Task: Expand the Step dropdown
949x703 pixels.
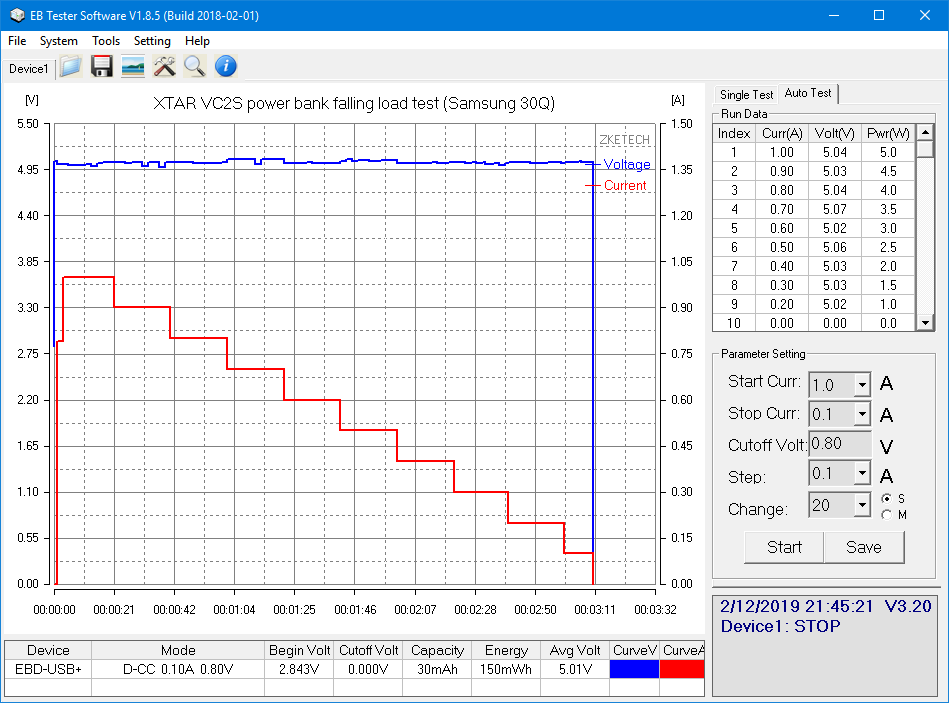Action: 862,472
